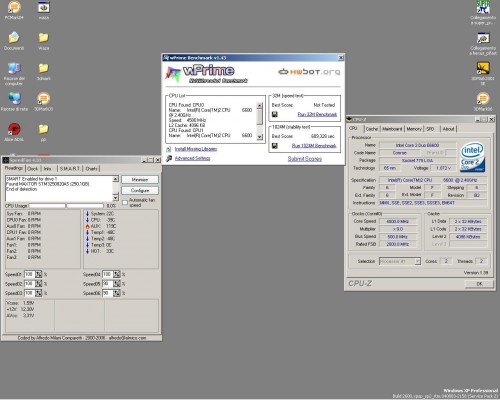Click the Configure button in SpeedFan

140,190
